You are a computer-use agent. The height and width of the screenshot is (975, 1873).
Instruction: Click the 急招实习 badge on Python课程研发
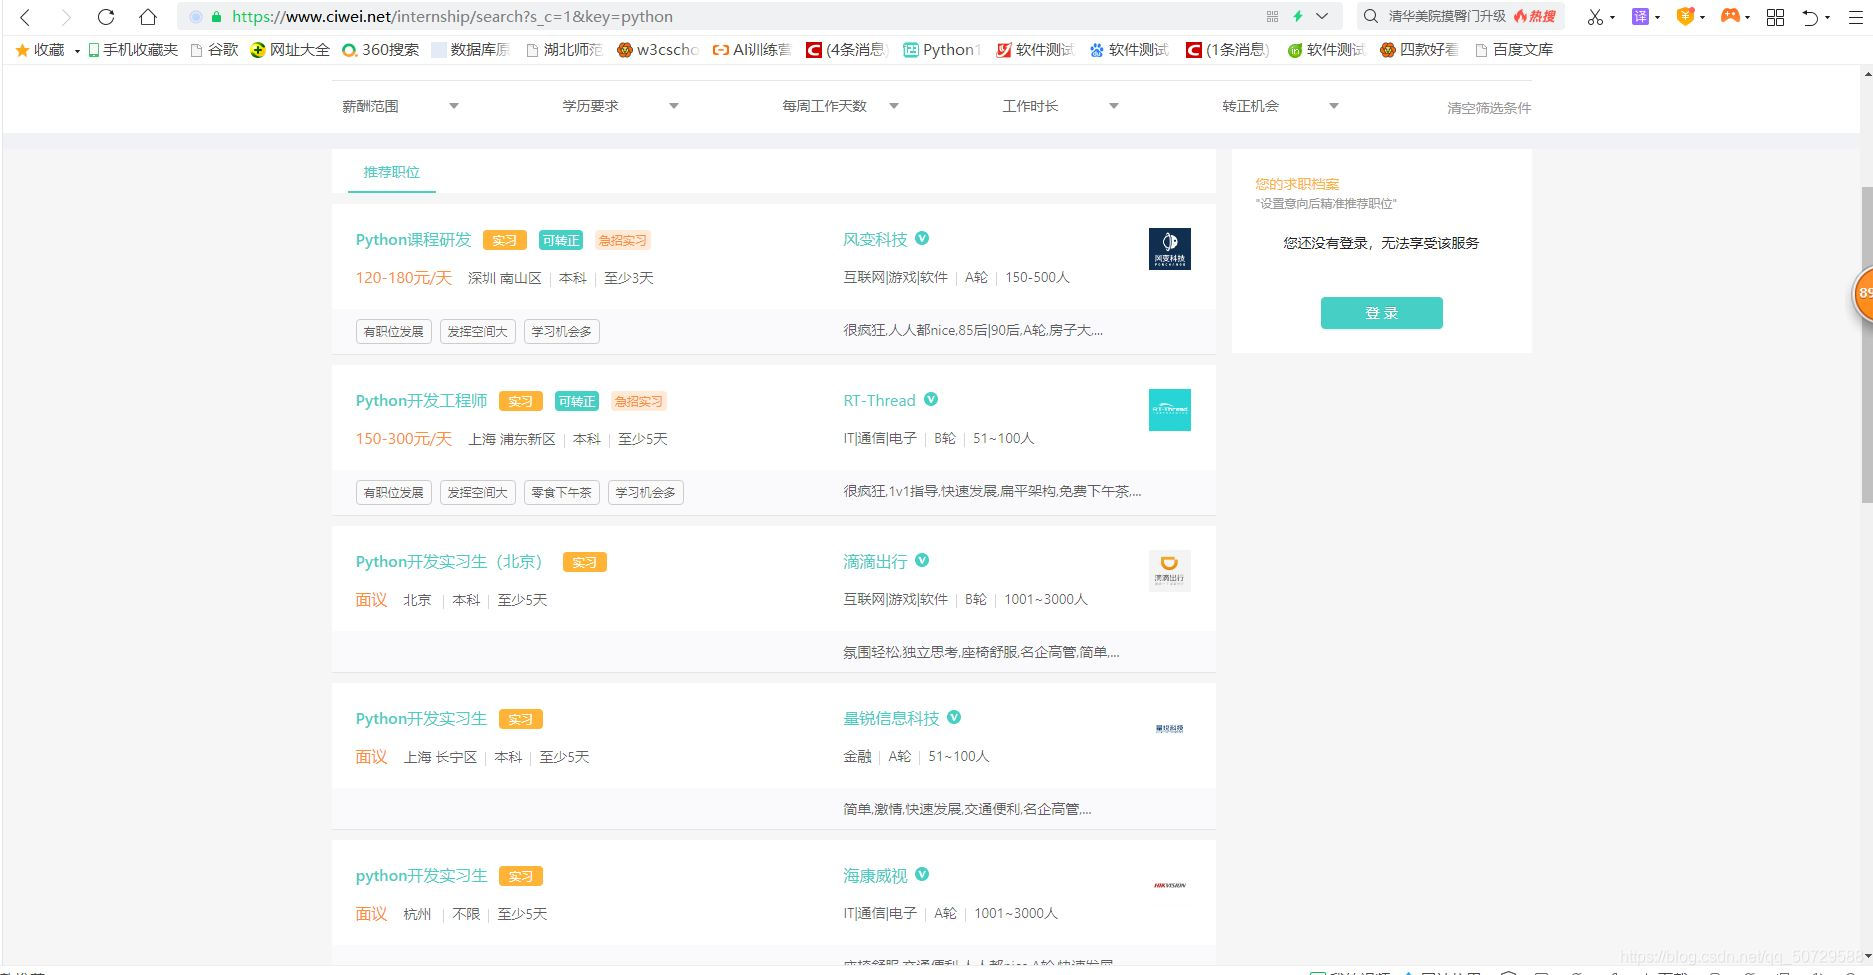pyautogui.click(x=622, y=240)
